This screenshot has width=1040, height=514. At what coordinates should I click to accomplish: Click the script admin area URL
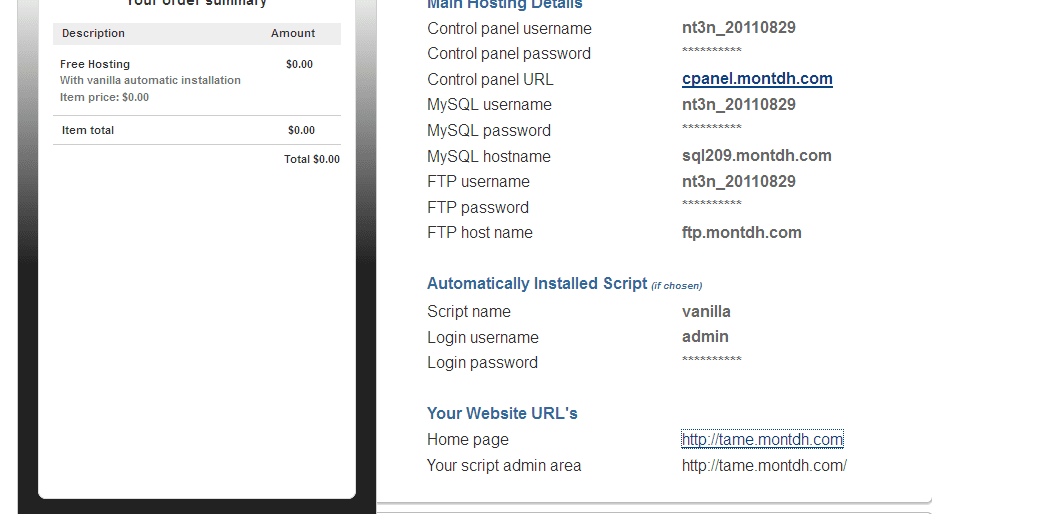point(764,466)
